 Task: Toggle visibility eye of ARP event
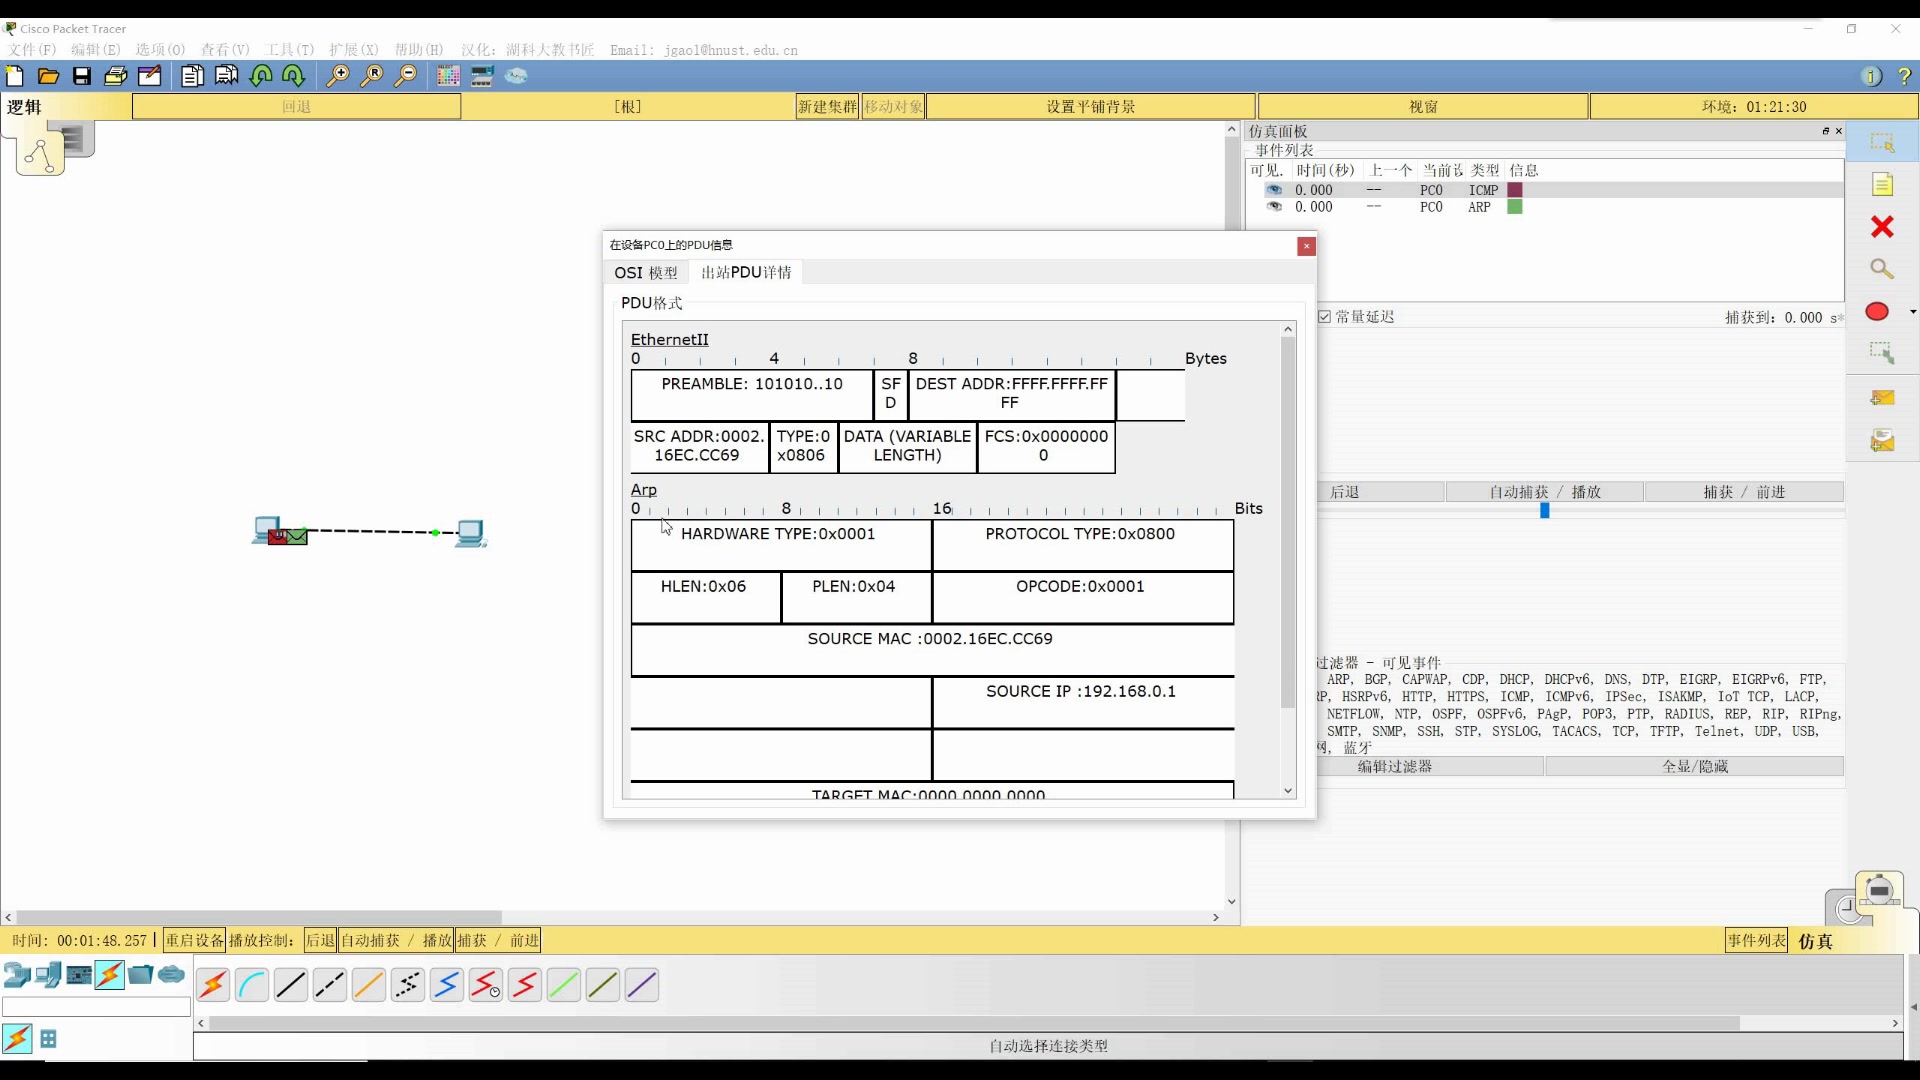(x=1274, y=207)
